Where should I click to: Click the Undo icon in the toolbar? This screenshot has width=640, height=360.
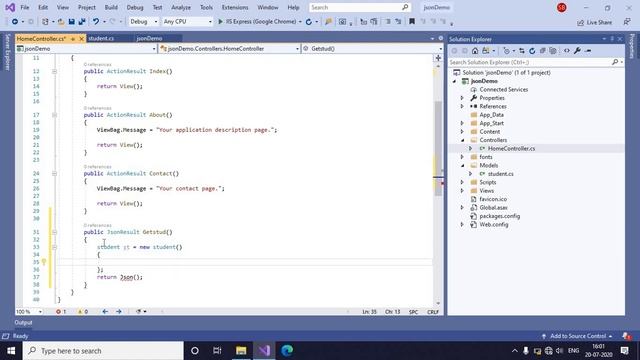click(x=96, y=22)
